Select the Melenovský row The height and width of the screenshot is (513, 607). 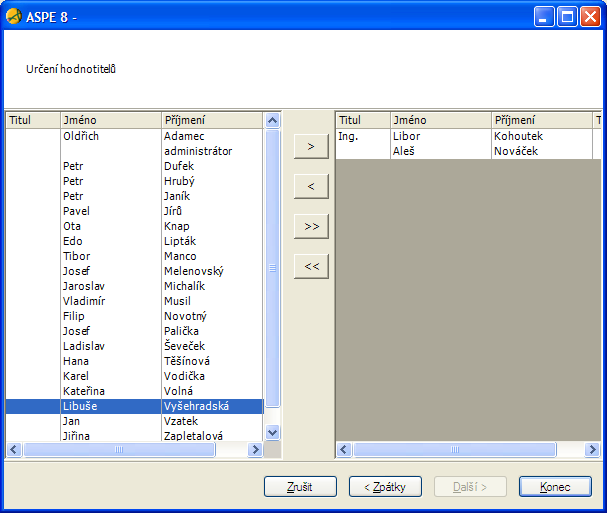(134, 271)
